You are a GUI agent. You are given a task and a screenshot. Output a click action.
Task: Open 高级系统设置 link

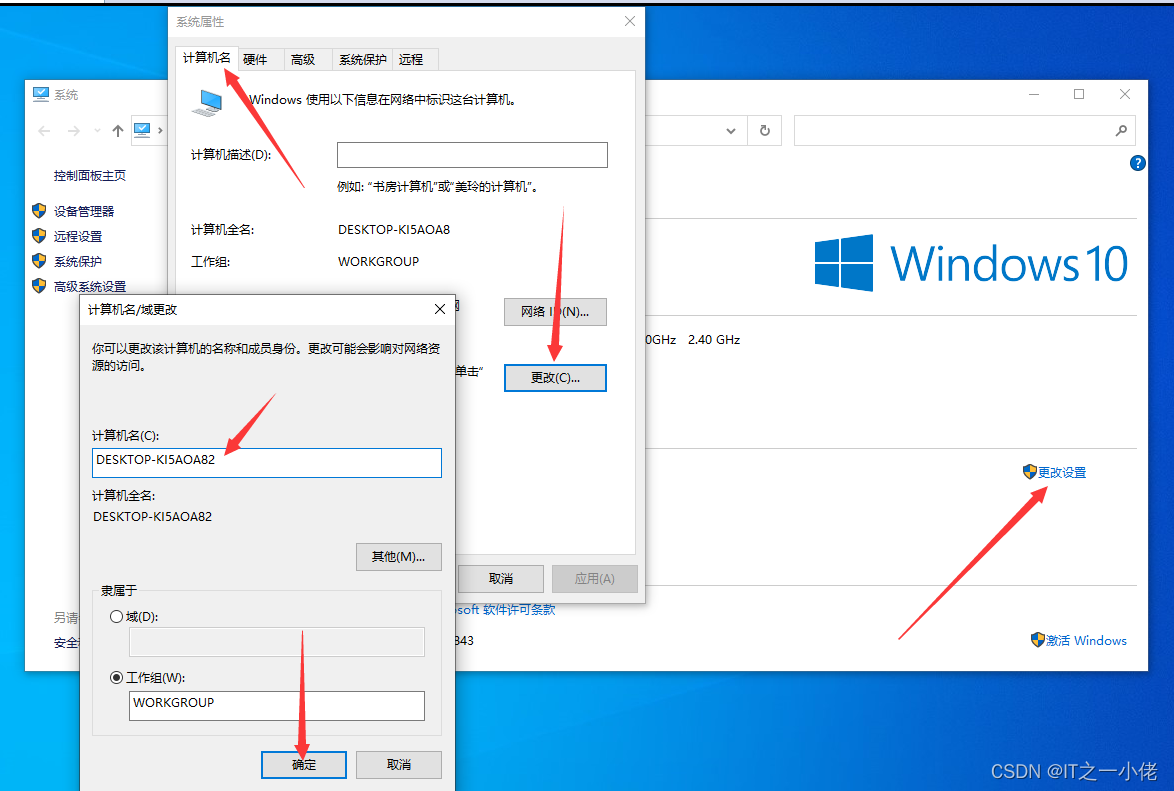pyautogui.click(x=90, y=286)
